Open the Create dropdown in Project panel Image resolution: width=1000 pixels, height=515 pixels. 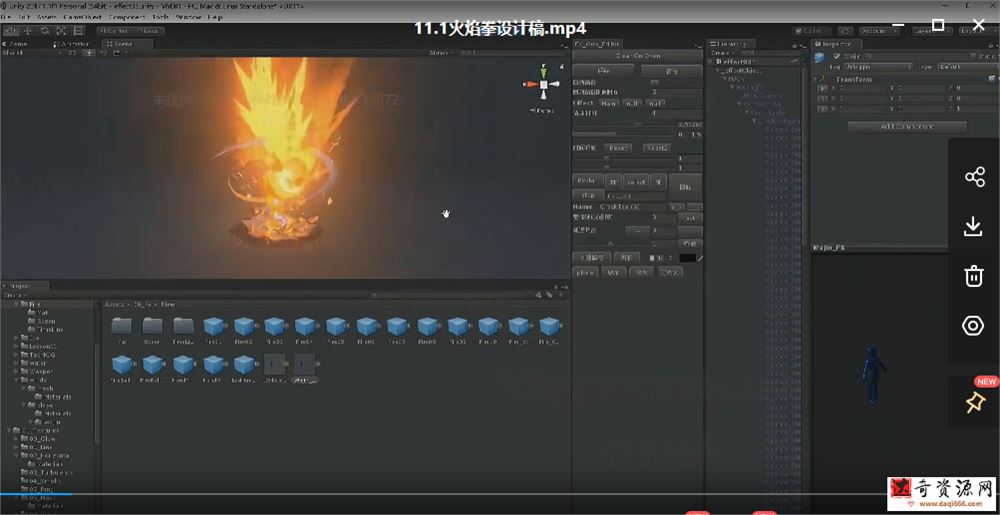click(14, 295)
